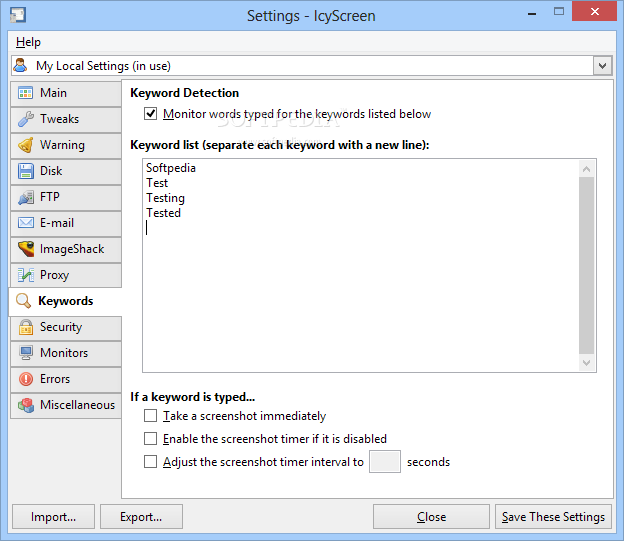Image resolution: width=624 pixels, height=541 pixels.
Task: Open the Tweaks settings tab
Action: coord(66,119)
